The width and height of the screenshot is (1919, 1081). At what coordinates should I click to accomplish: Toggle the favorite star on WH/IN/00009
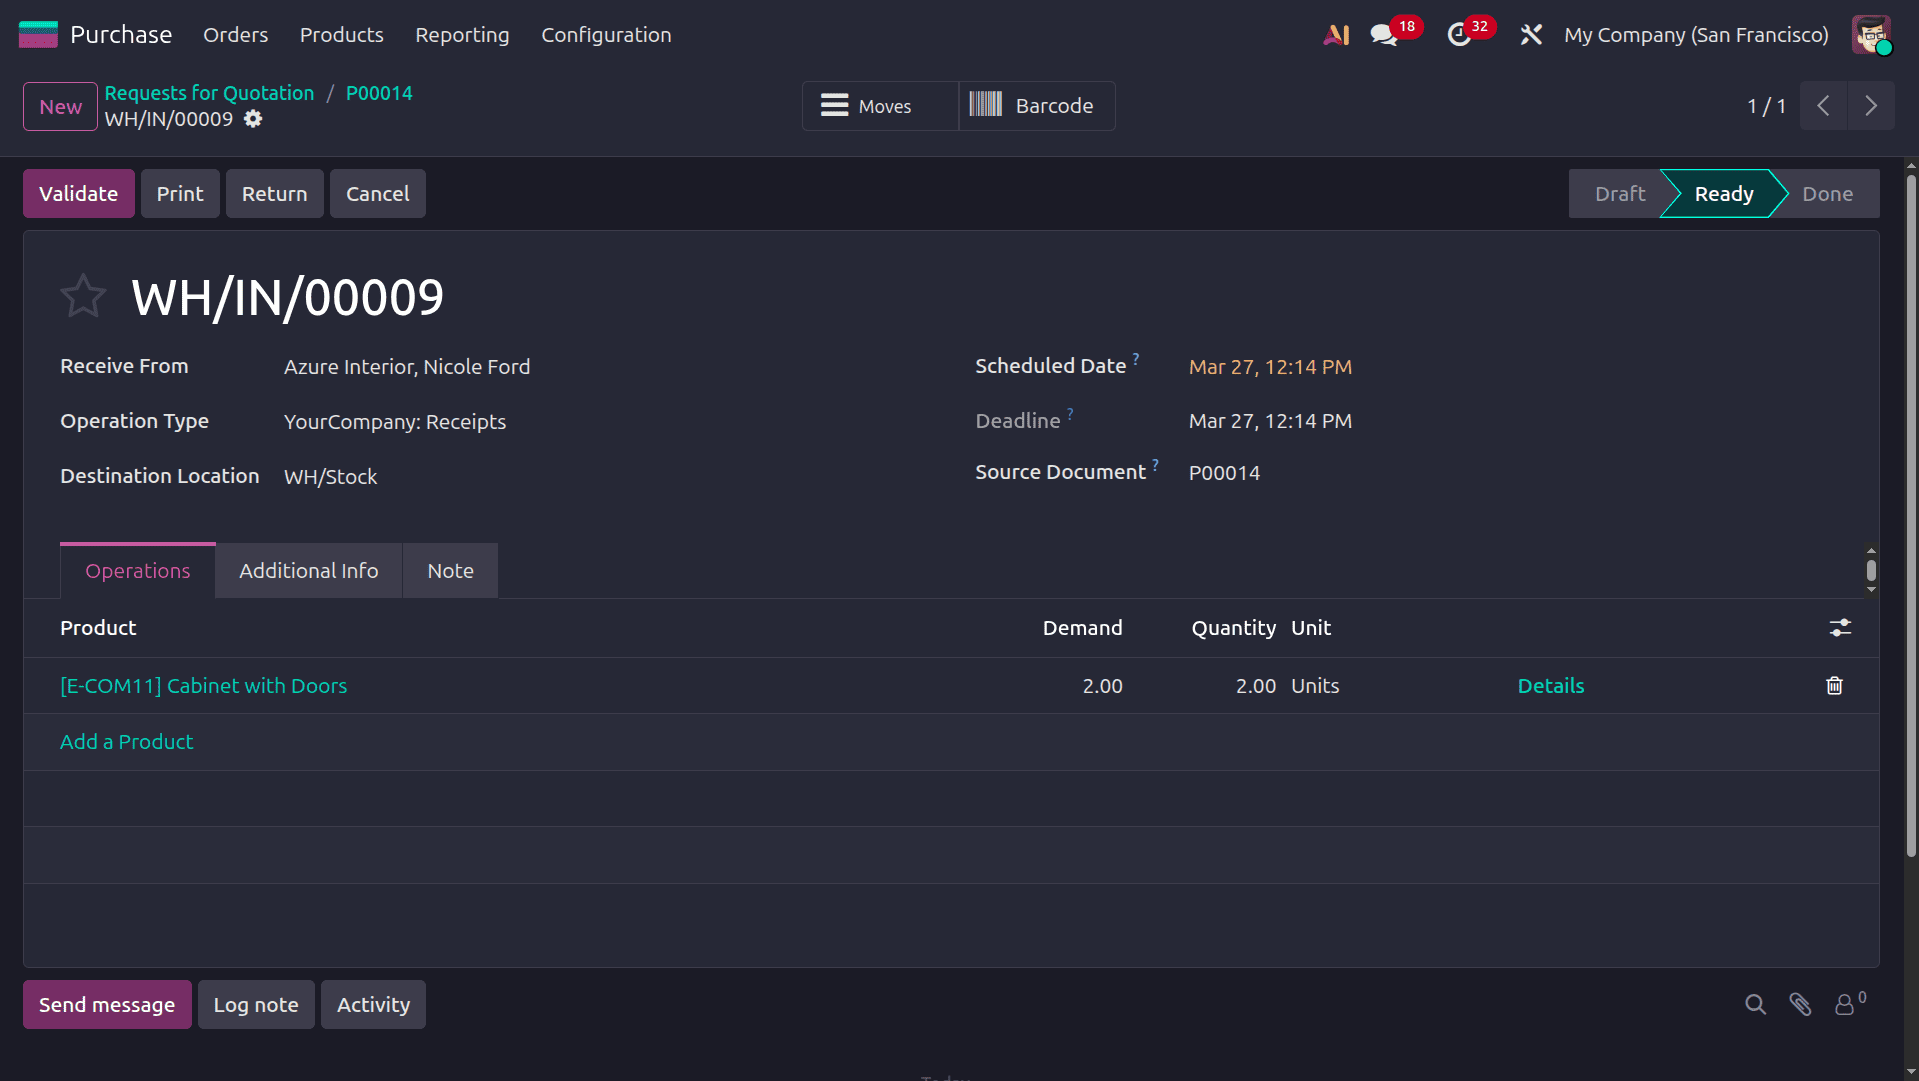(x=84, y=295)
